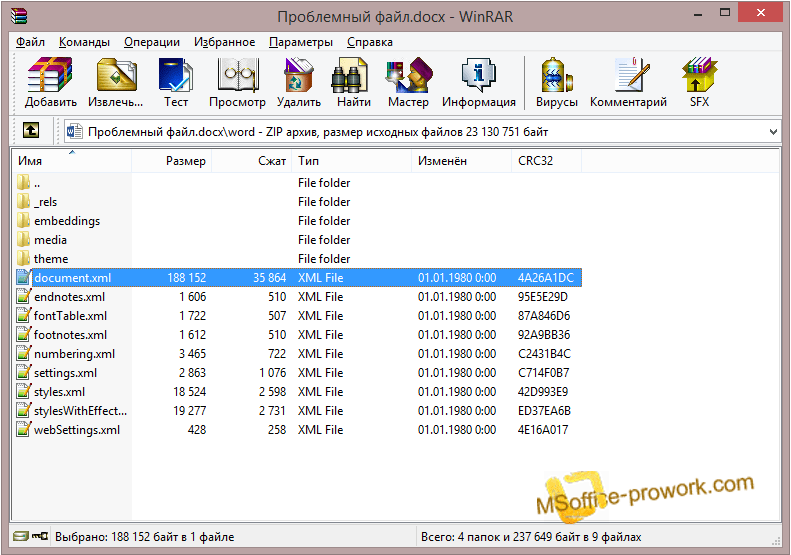This screenshot has width=791, height=555.
Task: Click the Добавить (Add) toolbar icon
Action: click(x=50, y=75)
